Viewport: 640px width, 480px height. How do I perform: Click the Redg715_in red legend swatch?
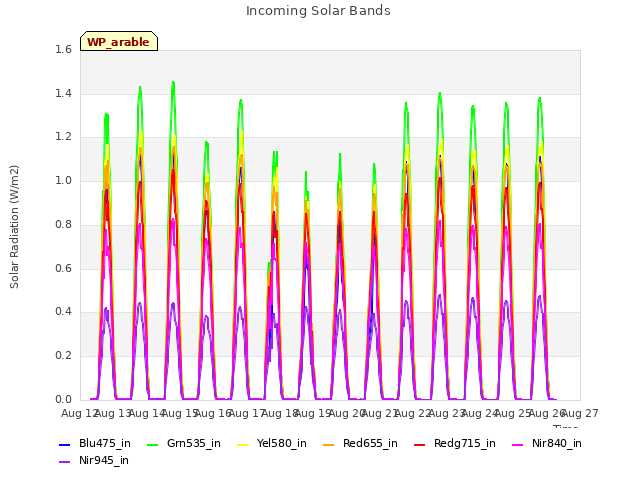pyautogui.click(x=420, y=444)
